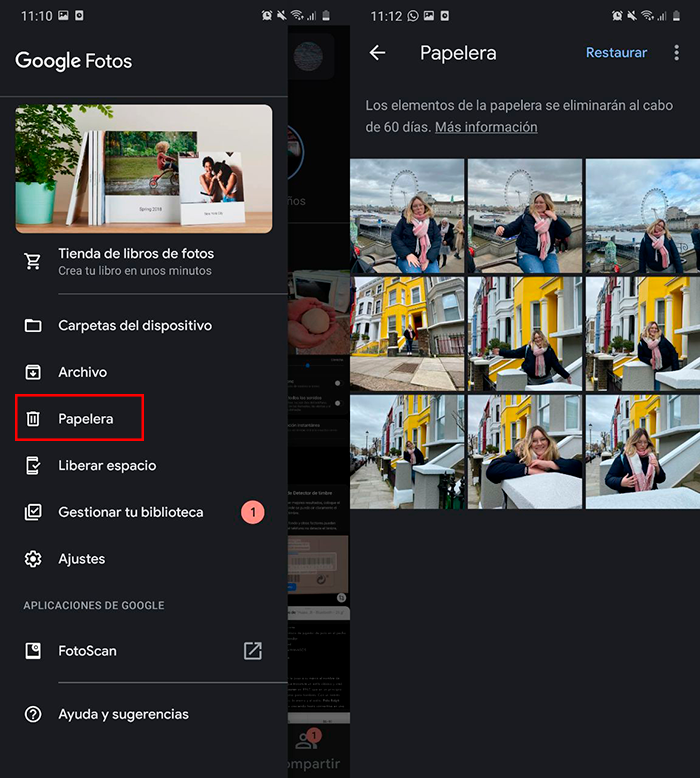Open Gestionar tu biblioteca menu entry
Viewport: 700px width, 778px height.
130,512
